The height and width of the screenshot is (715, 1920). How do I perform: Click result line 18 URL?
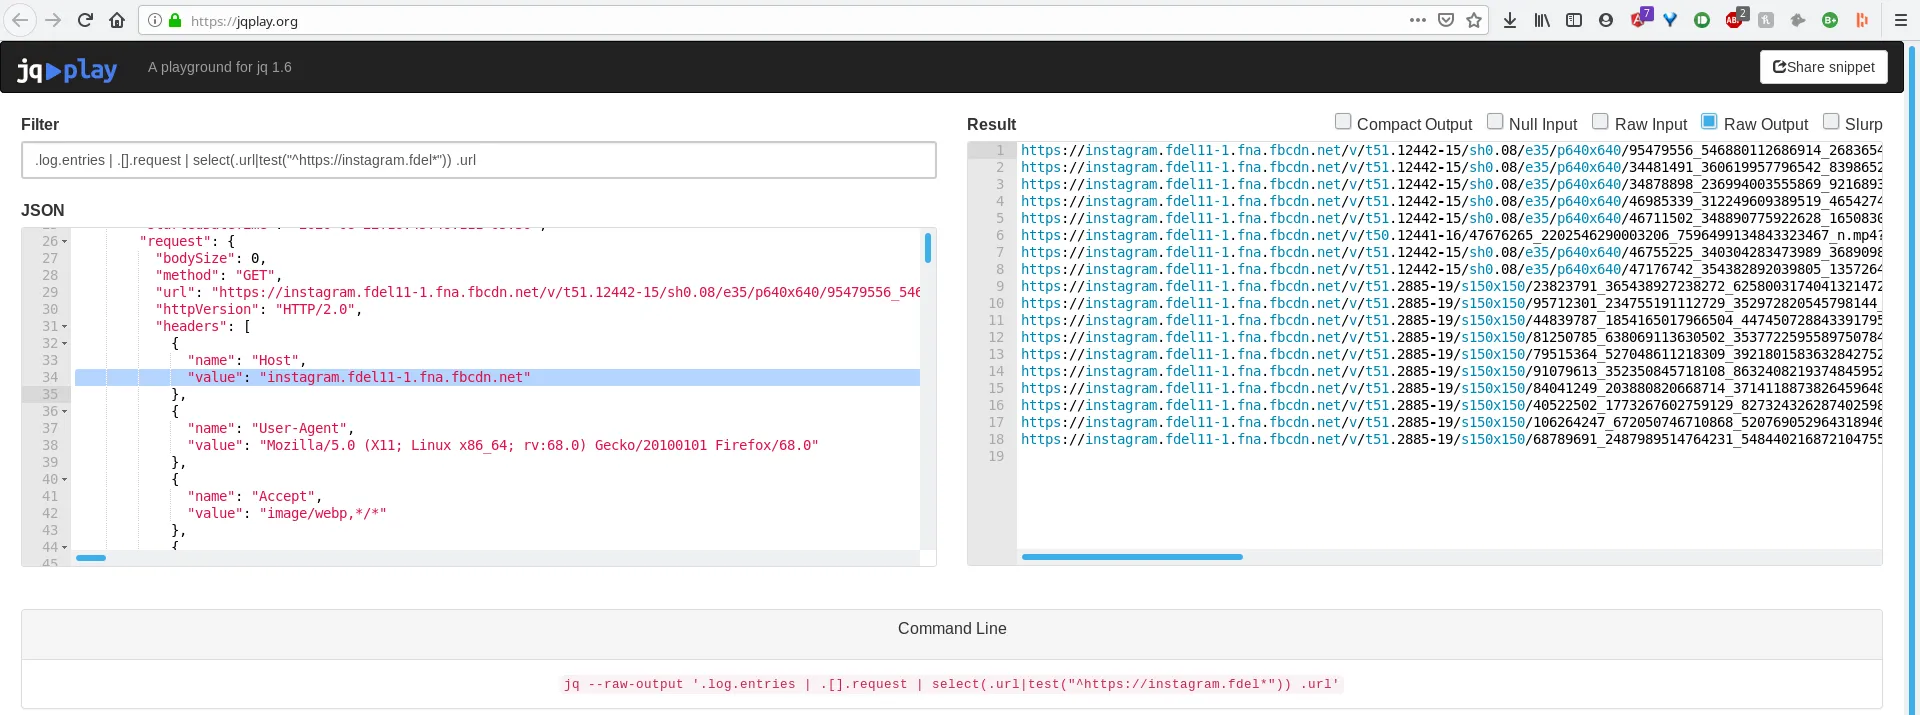(x=1451, y=440)
